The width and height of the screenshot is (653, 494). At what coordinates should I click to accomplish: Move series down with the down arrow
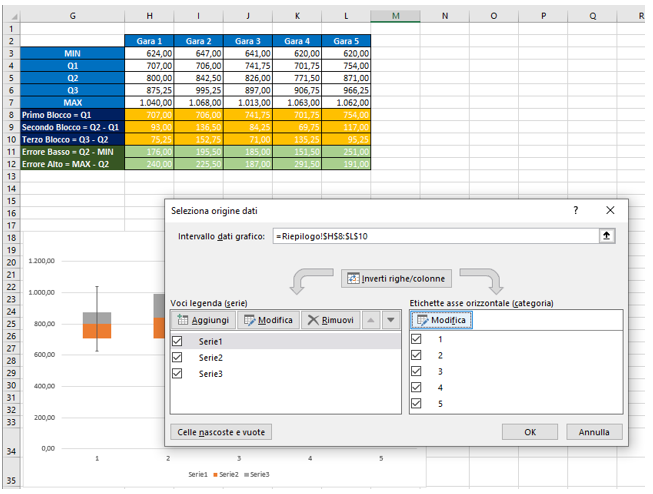(x=390, y=320)
